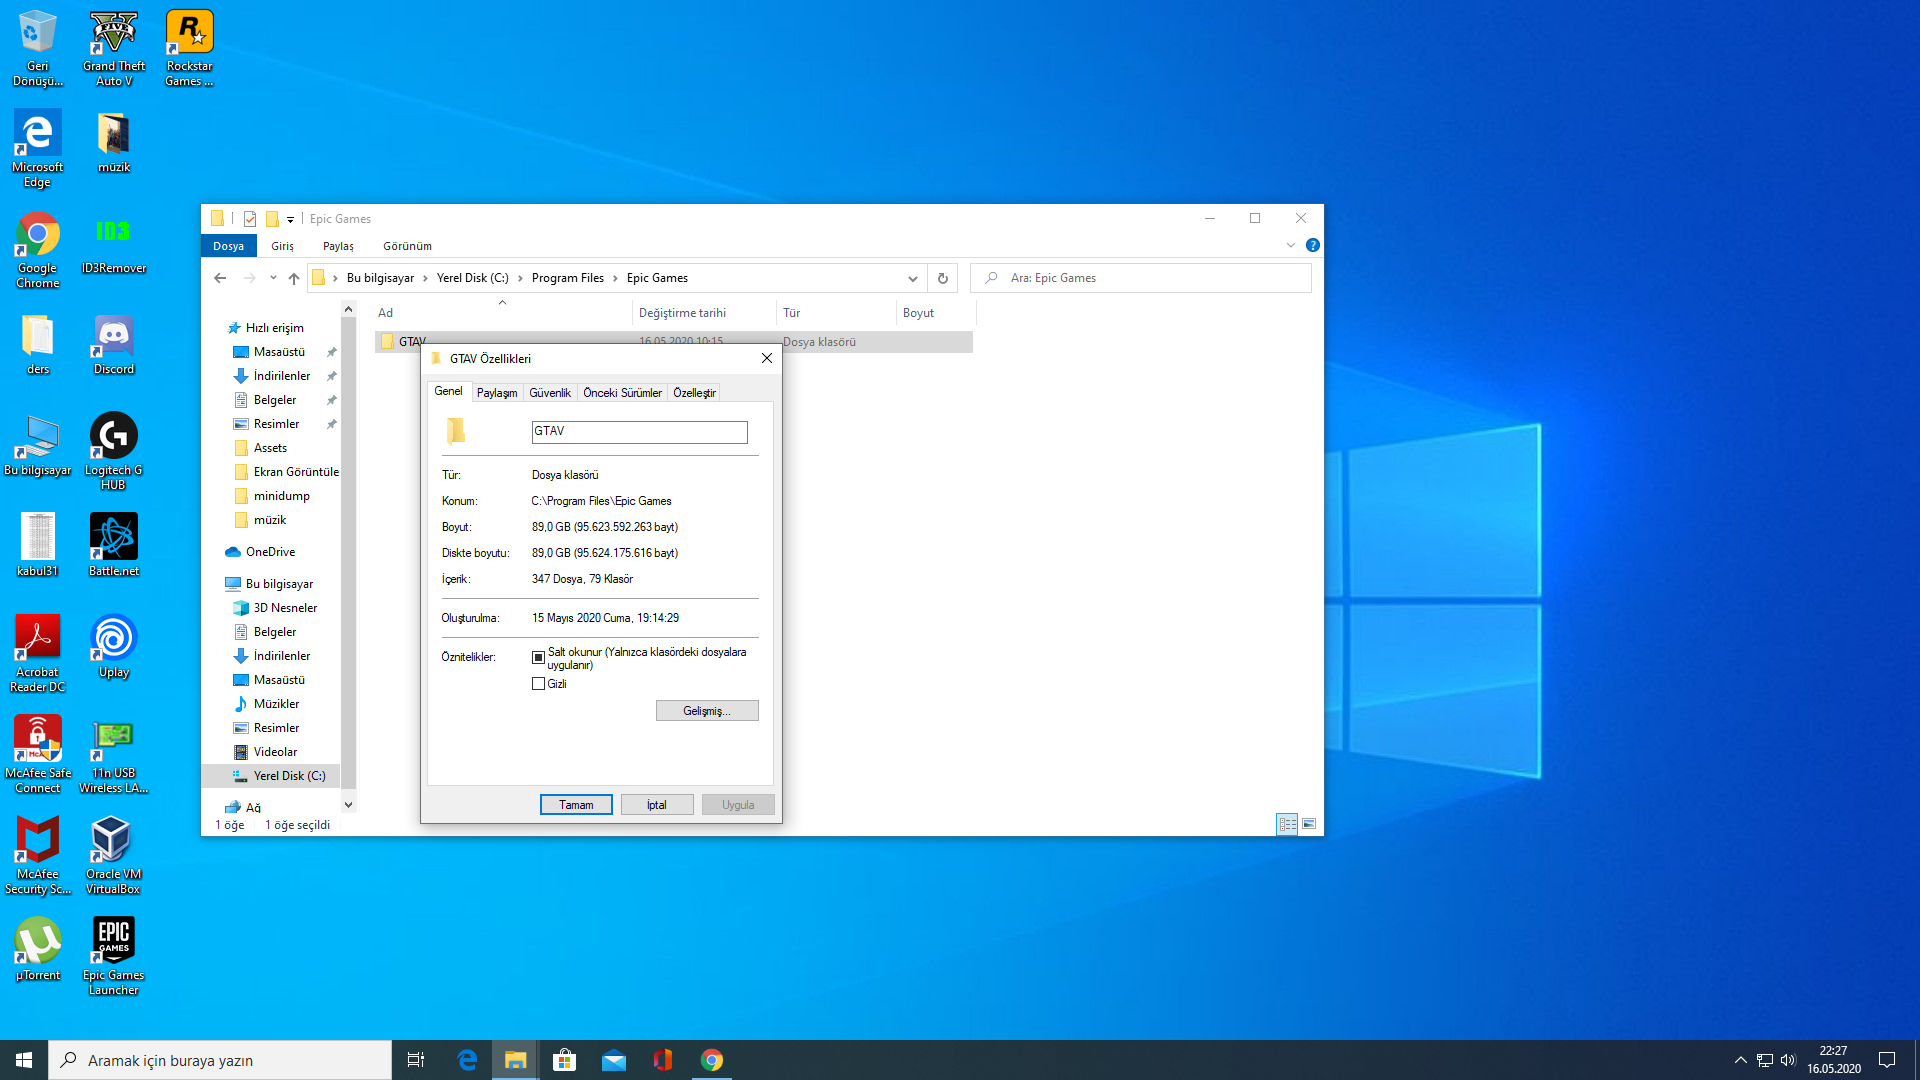This screenshot has height=1080, width=1920.
Task: Select Yerel Disk (C:) in the navigation pane
Action: [x=271, y=776]
